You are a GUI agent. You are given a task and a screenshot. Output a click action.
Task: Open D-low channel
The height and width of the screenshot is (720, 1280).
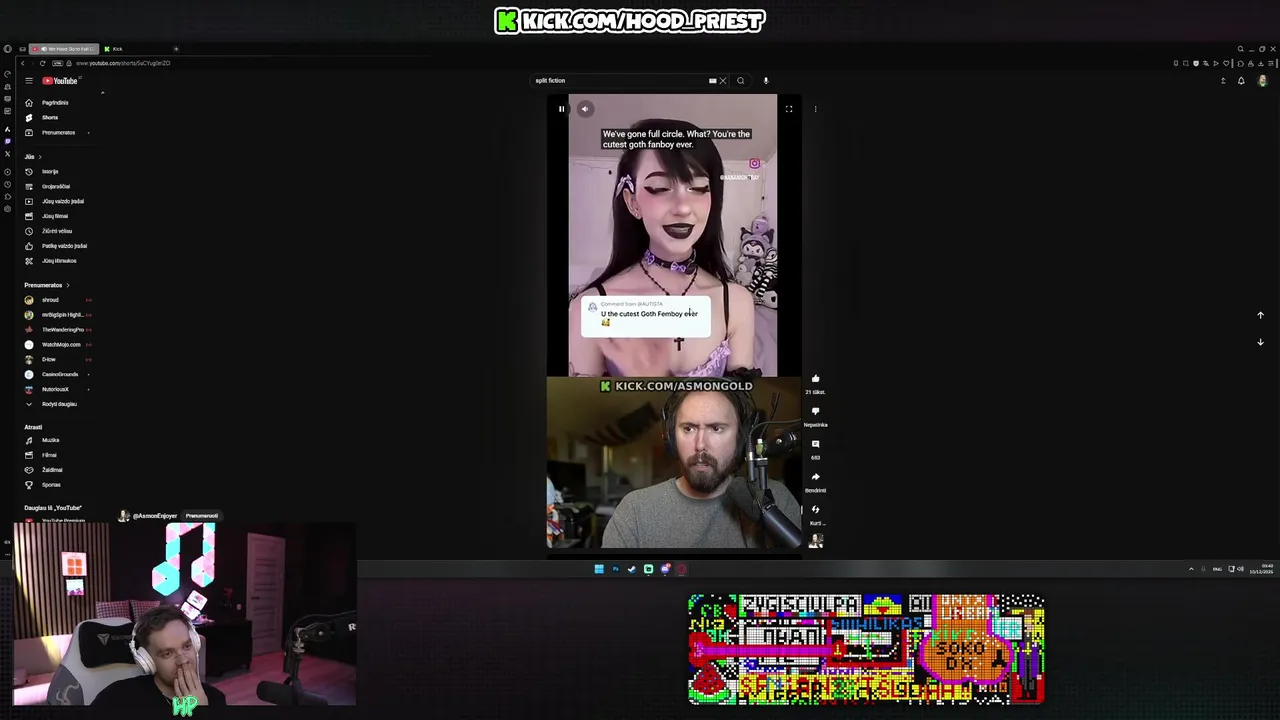[x=48, y=359]
